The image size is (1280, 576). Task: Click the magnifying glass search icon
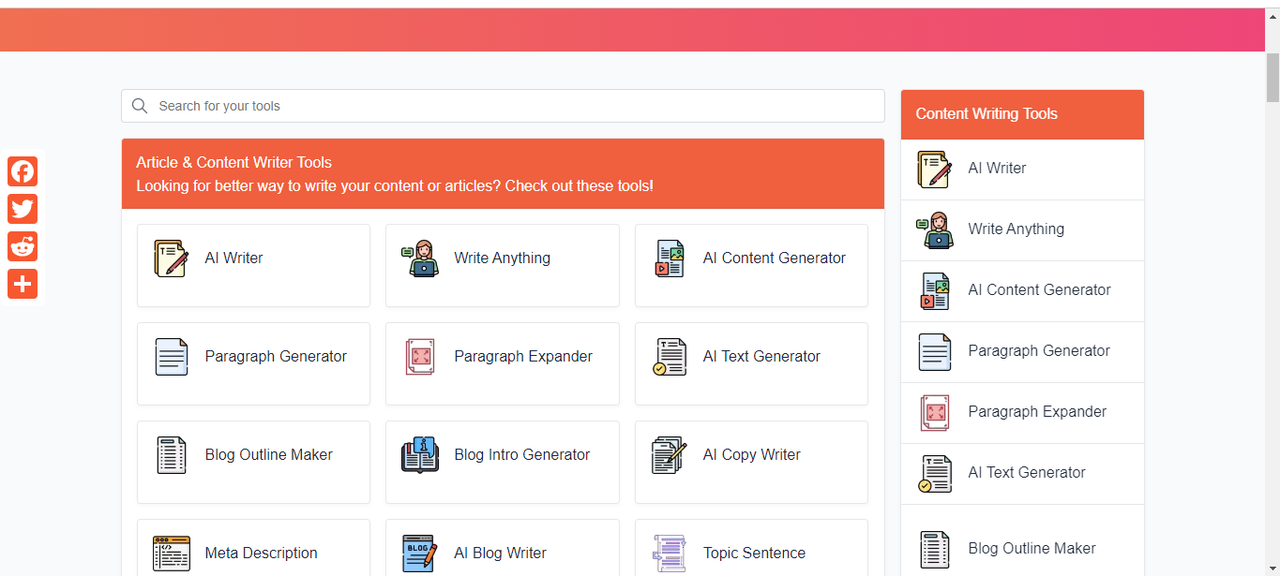click(140, 106)
